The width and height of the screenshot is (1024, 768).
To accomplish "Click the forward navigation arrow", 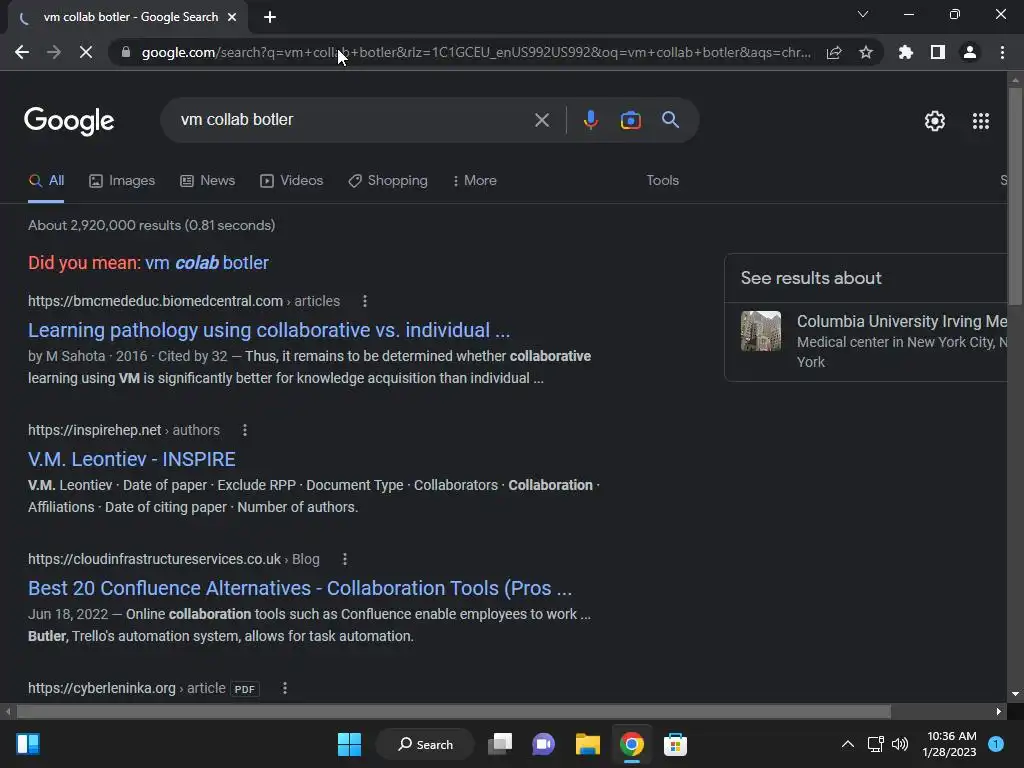I will pos(54,52).
